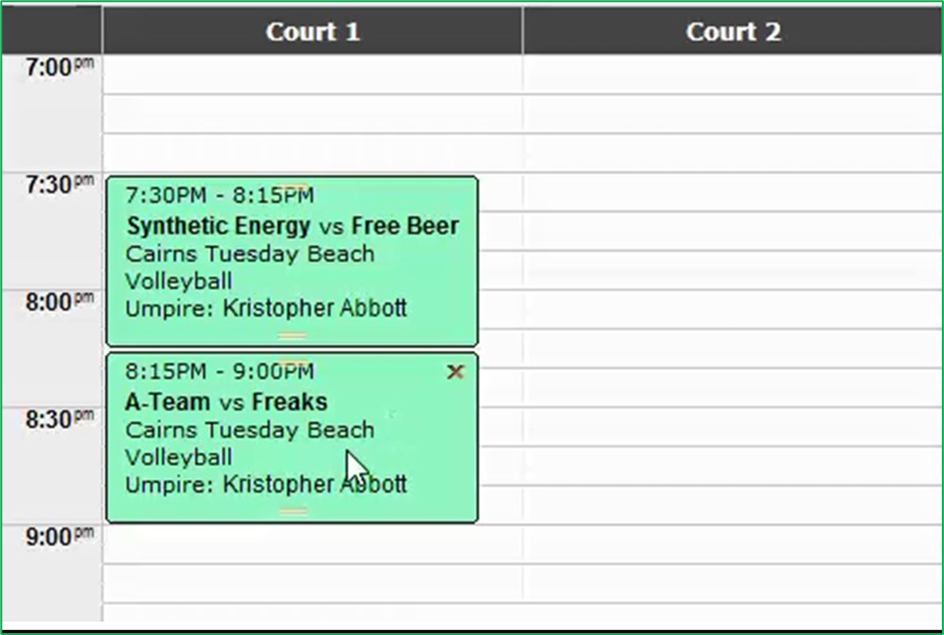This screenshot has width=944, height=635.
Task: Select the Court 2 column header
Action: coord(733,31)
